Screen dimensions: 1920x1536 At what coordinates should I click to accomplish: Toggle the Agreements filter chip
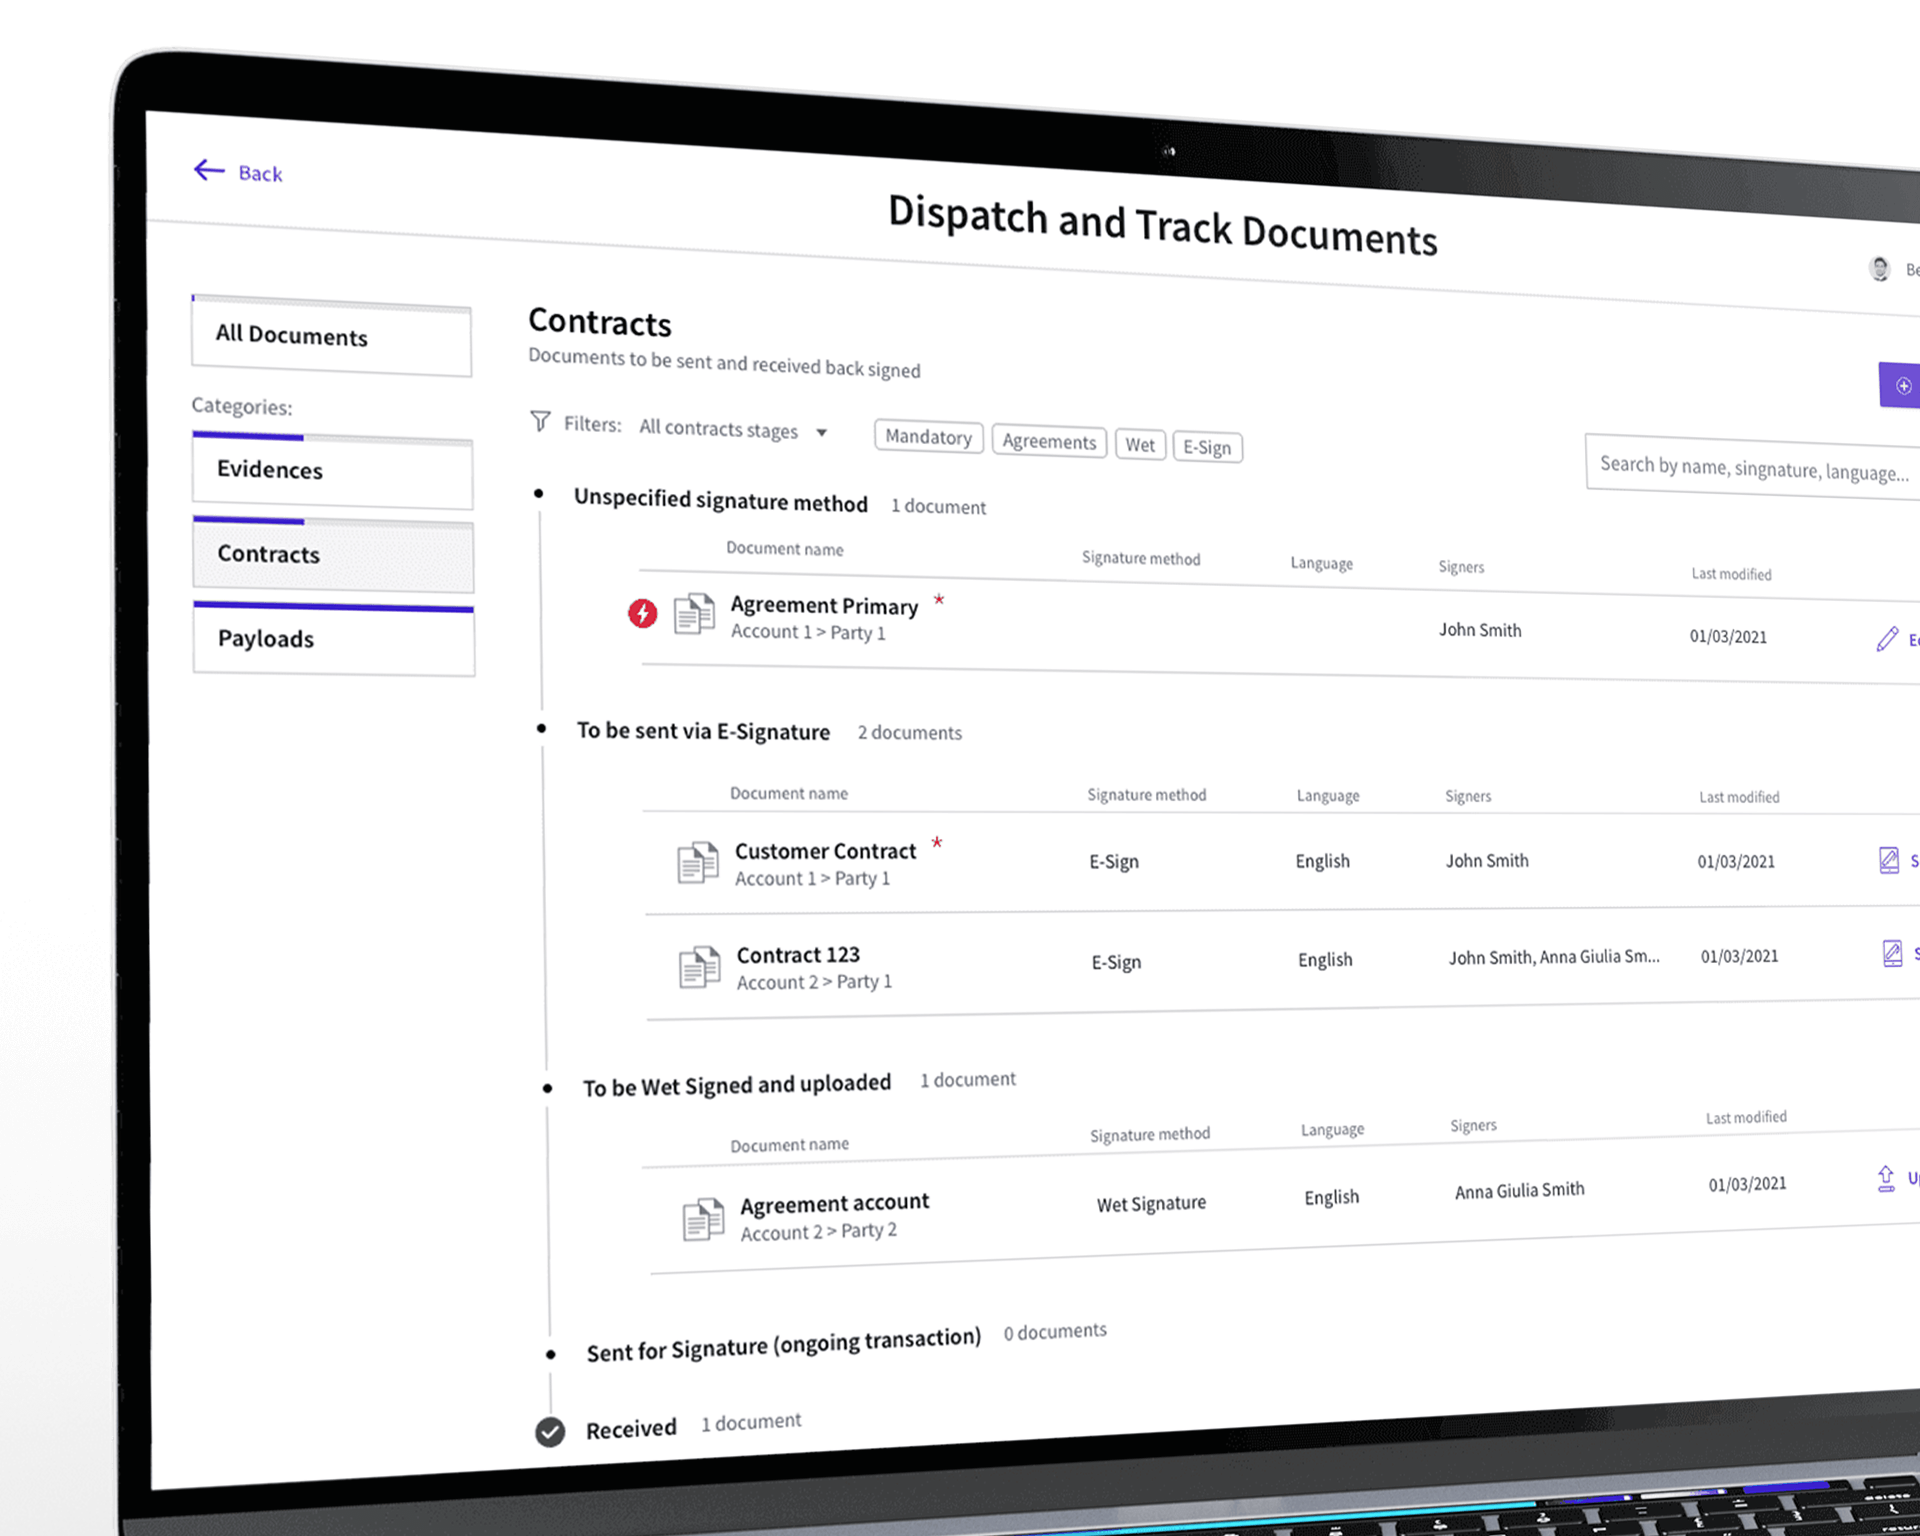(x=1049, y=441)
